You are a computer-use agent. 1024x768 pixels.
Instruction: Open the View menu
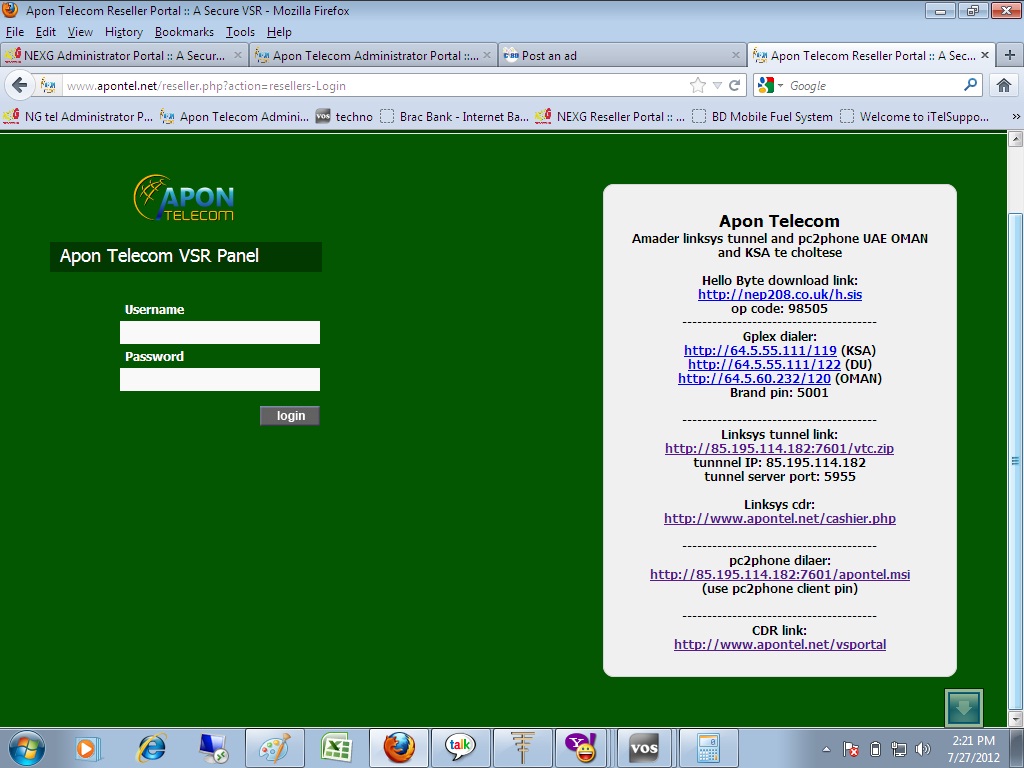click(80, 32)
